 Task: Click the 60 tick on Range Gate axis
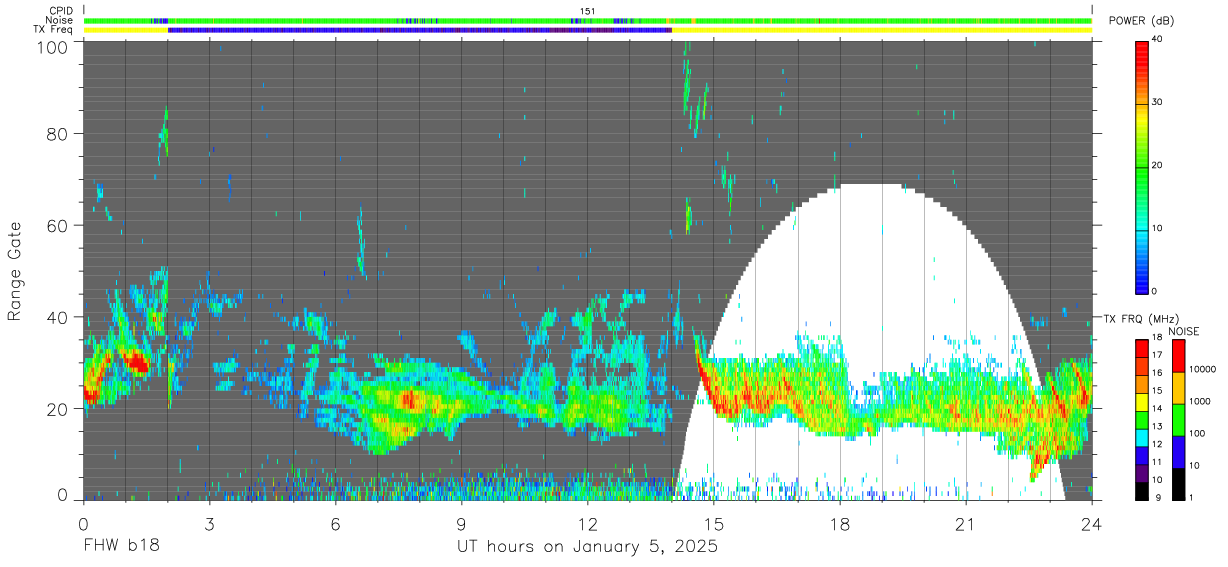pos(59,226)
